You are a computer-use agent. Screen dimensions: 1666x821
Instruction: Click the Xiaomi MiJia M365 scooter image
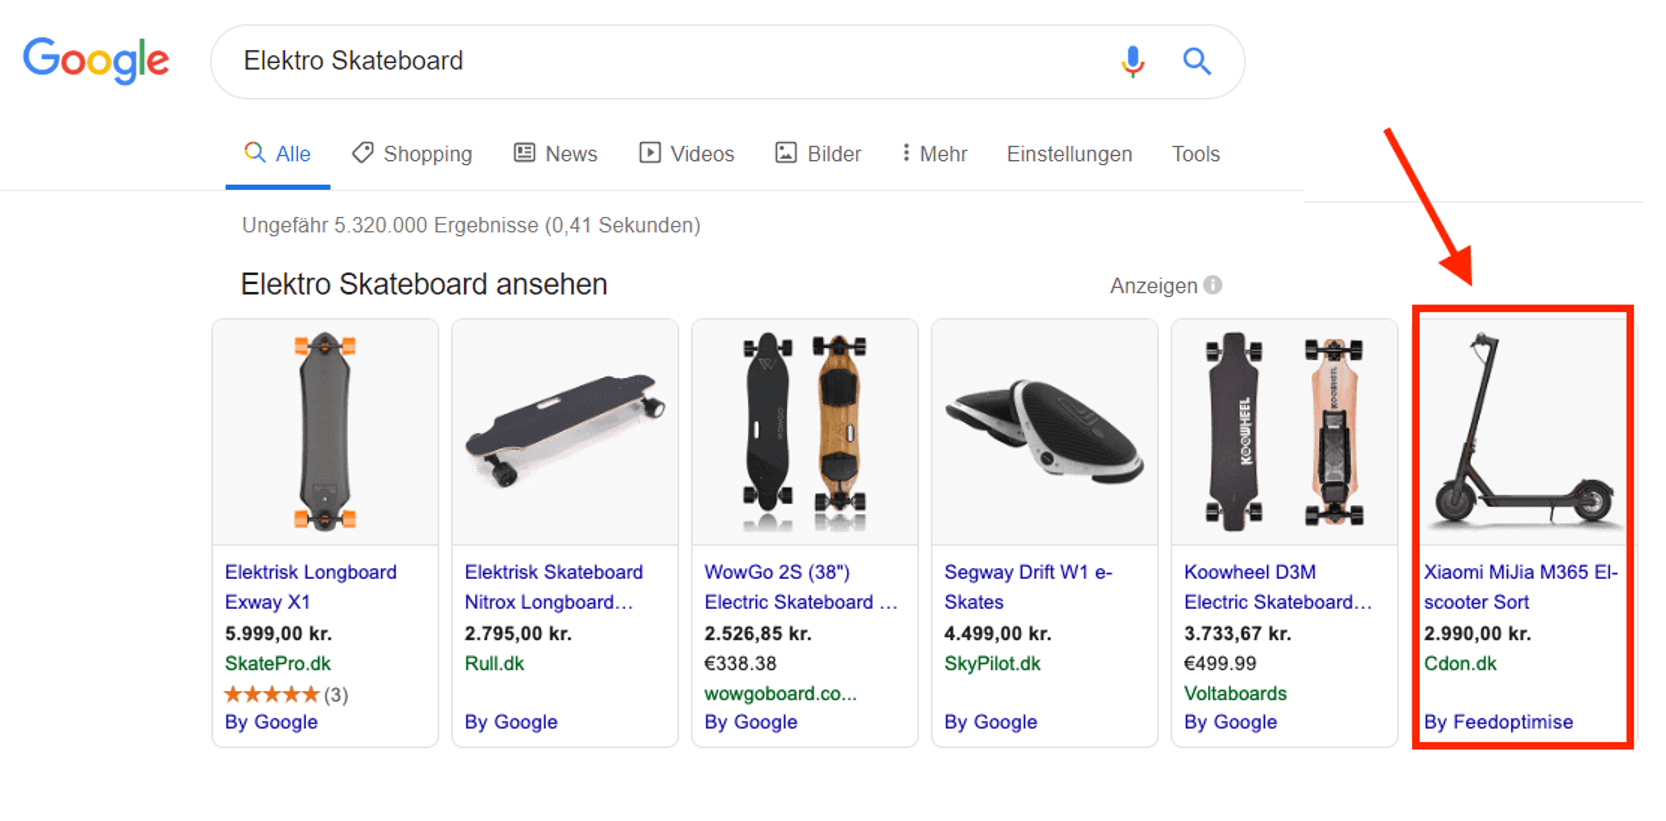[x=1522, y=432]
